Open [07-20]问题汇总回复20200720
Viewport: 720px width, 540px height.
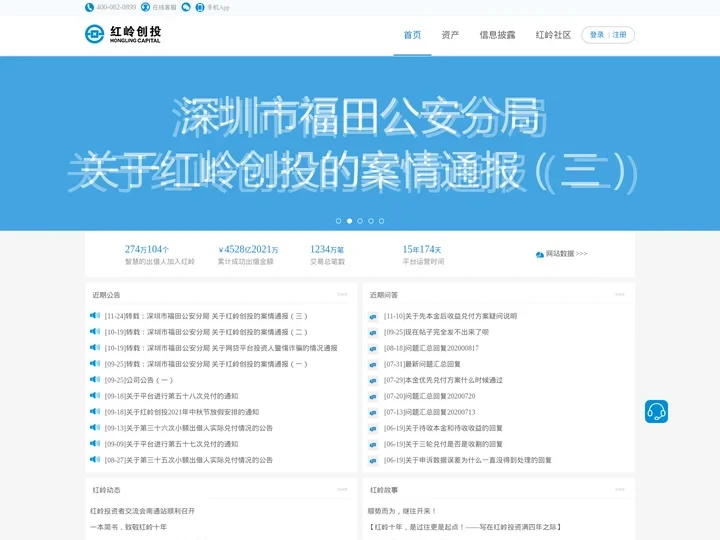click(x=429, y=396)
